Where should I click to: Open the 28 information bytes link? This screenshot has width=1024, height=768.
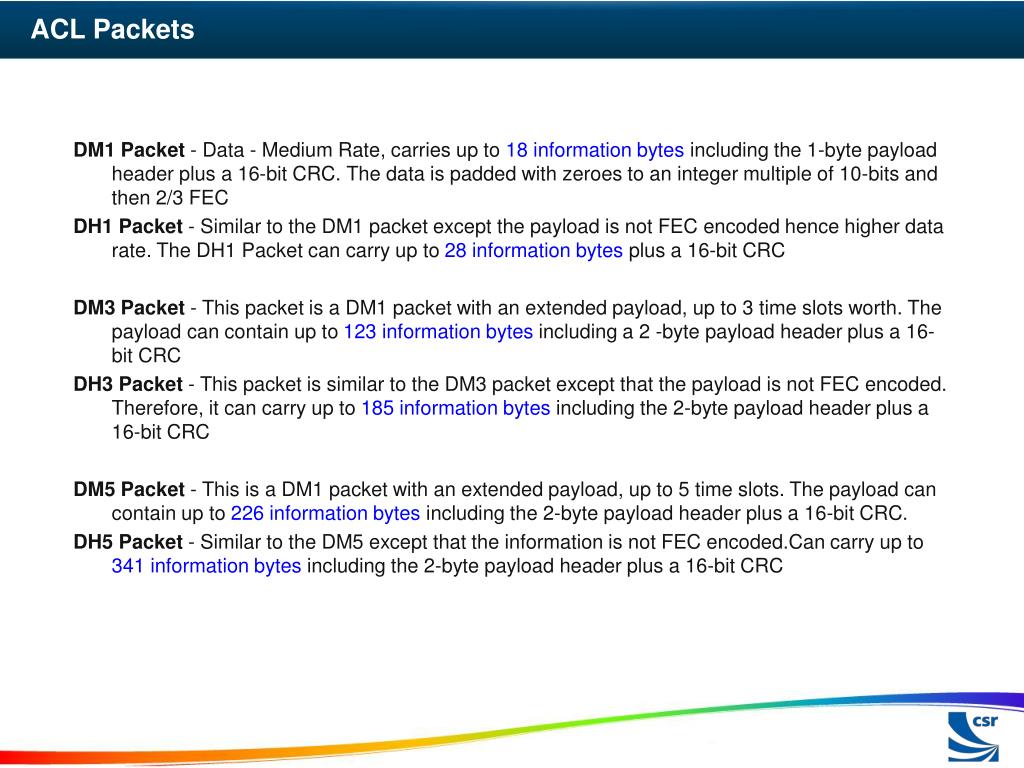[x=534, y=251]
